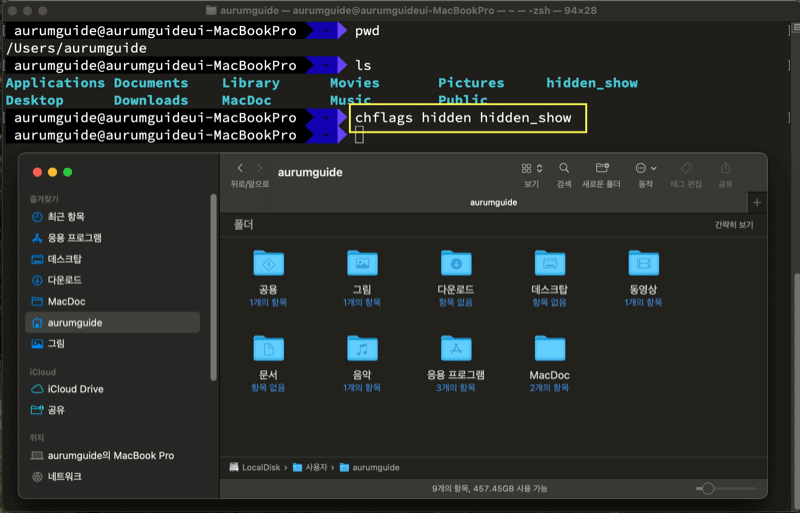800x513 pixels.
Task: Select 그림 in Finder sidebar
Action: coord(112,344)
